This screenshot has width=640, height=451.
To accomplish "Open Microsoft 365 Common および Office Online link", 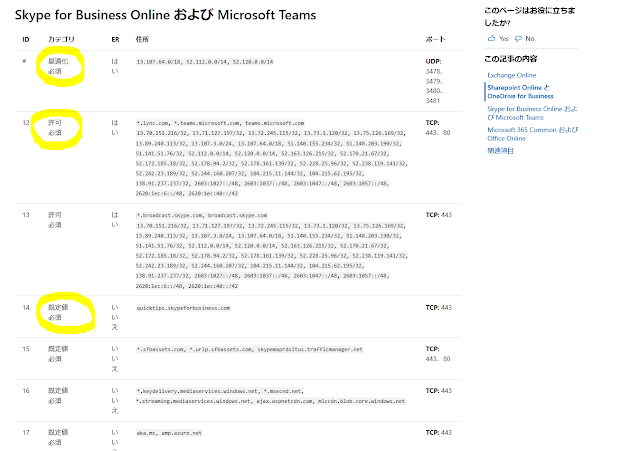I will 532,134.
